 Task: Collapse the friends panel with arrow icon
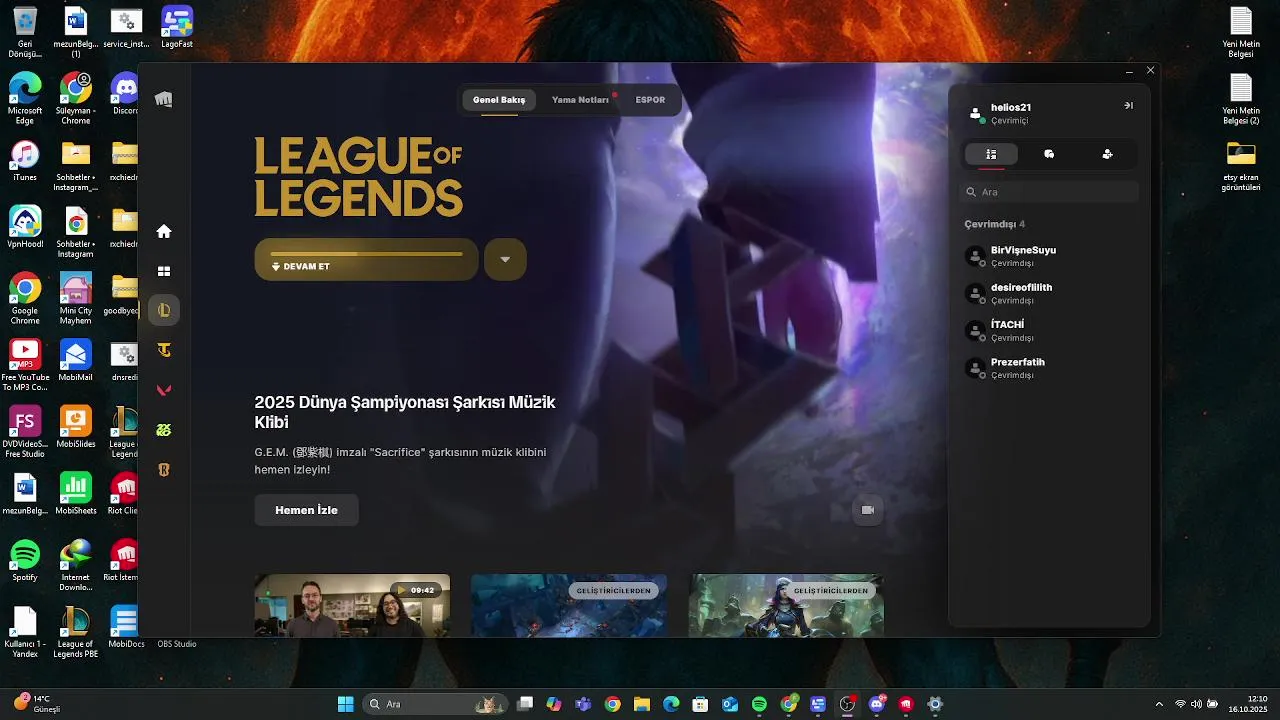(x=1128, y=105)
